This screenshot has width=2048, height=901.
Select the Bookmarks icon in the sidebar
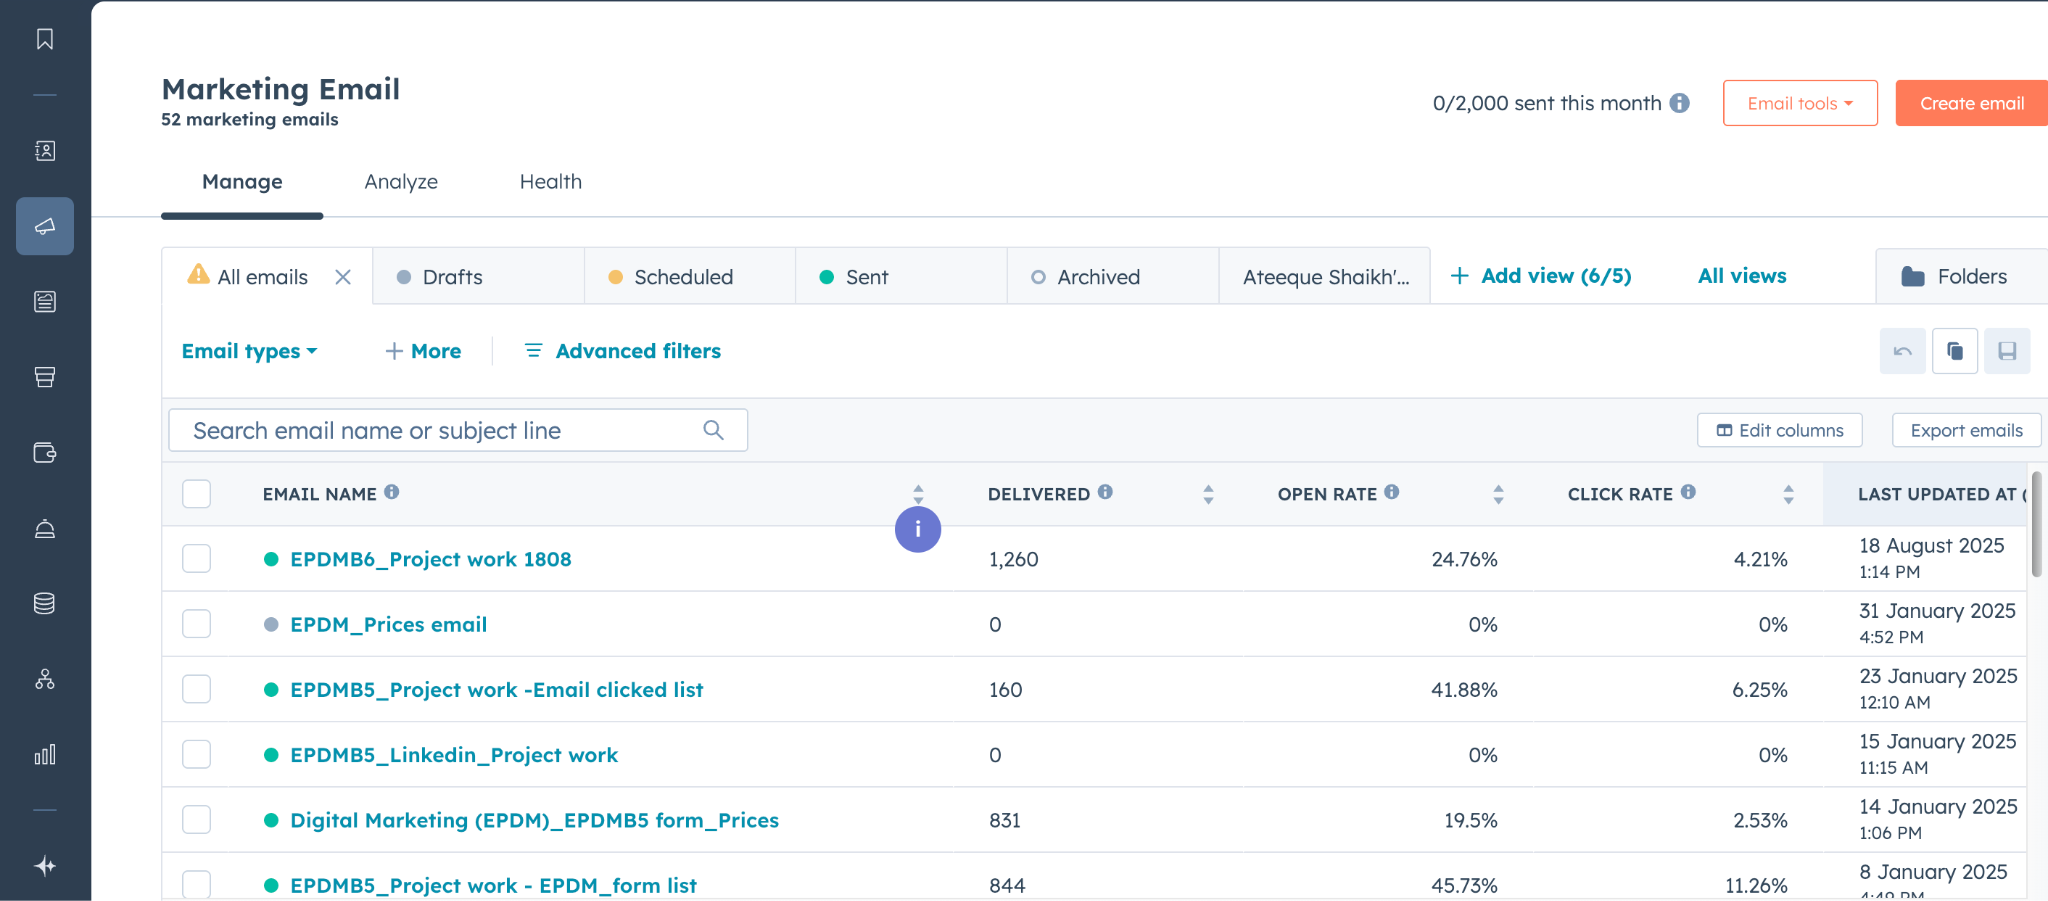[x=45, y=40]
